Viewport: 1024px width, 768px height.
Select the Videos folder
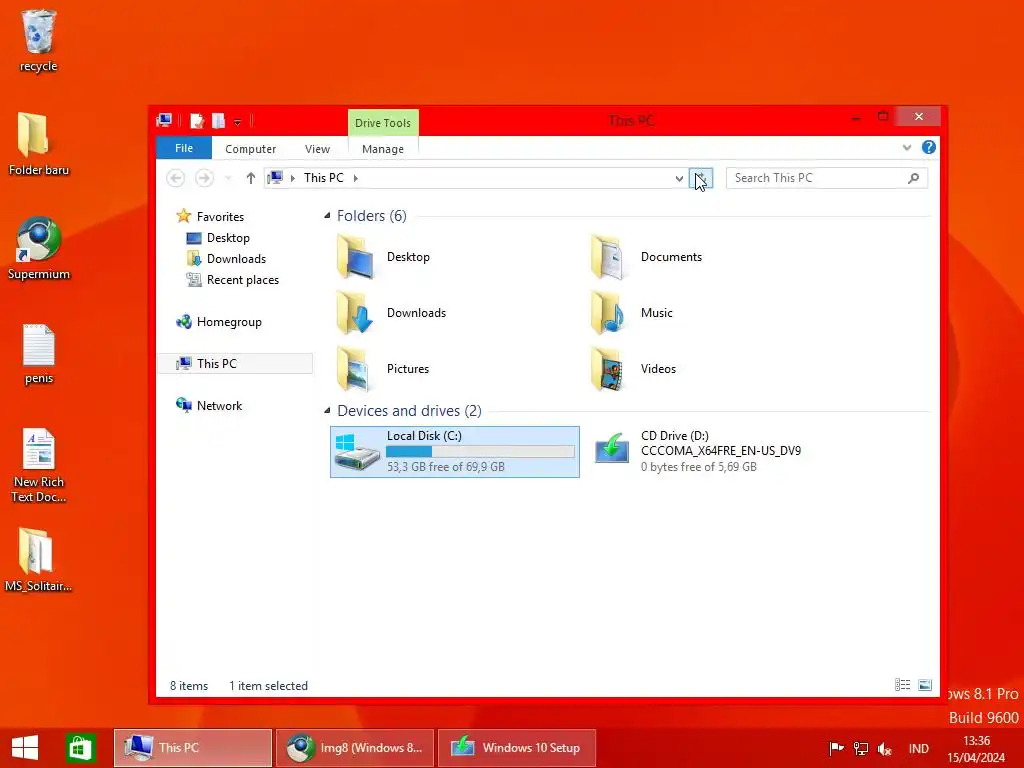click(x=632, y=369)
